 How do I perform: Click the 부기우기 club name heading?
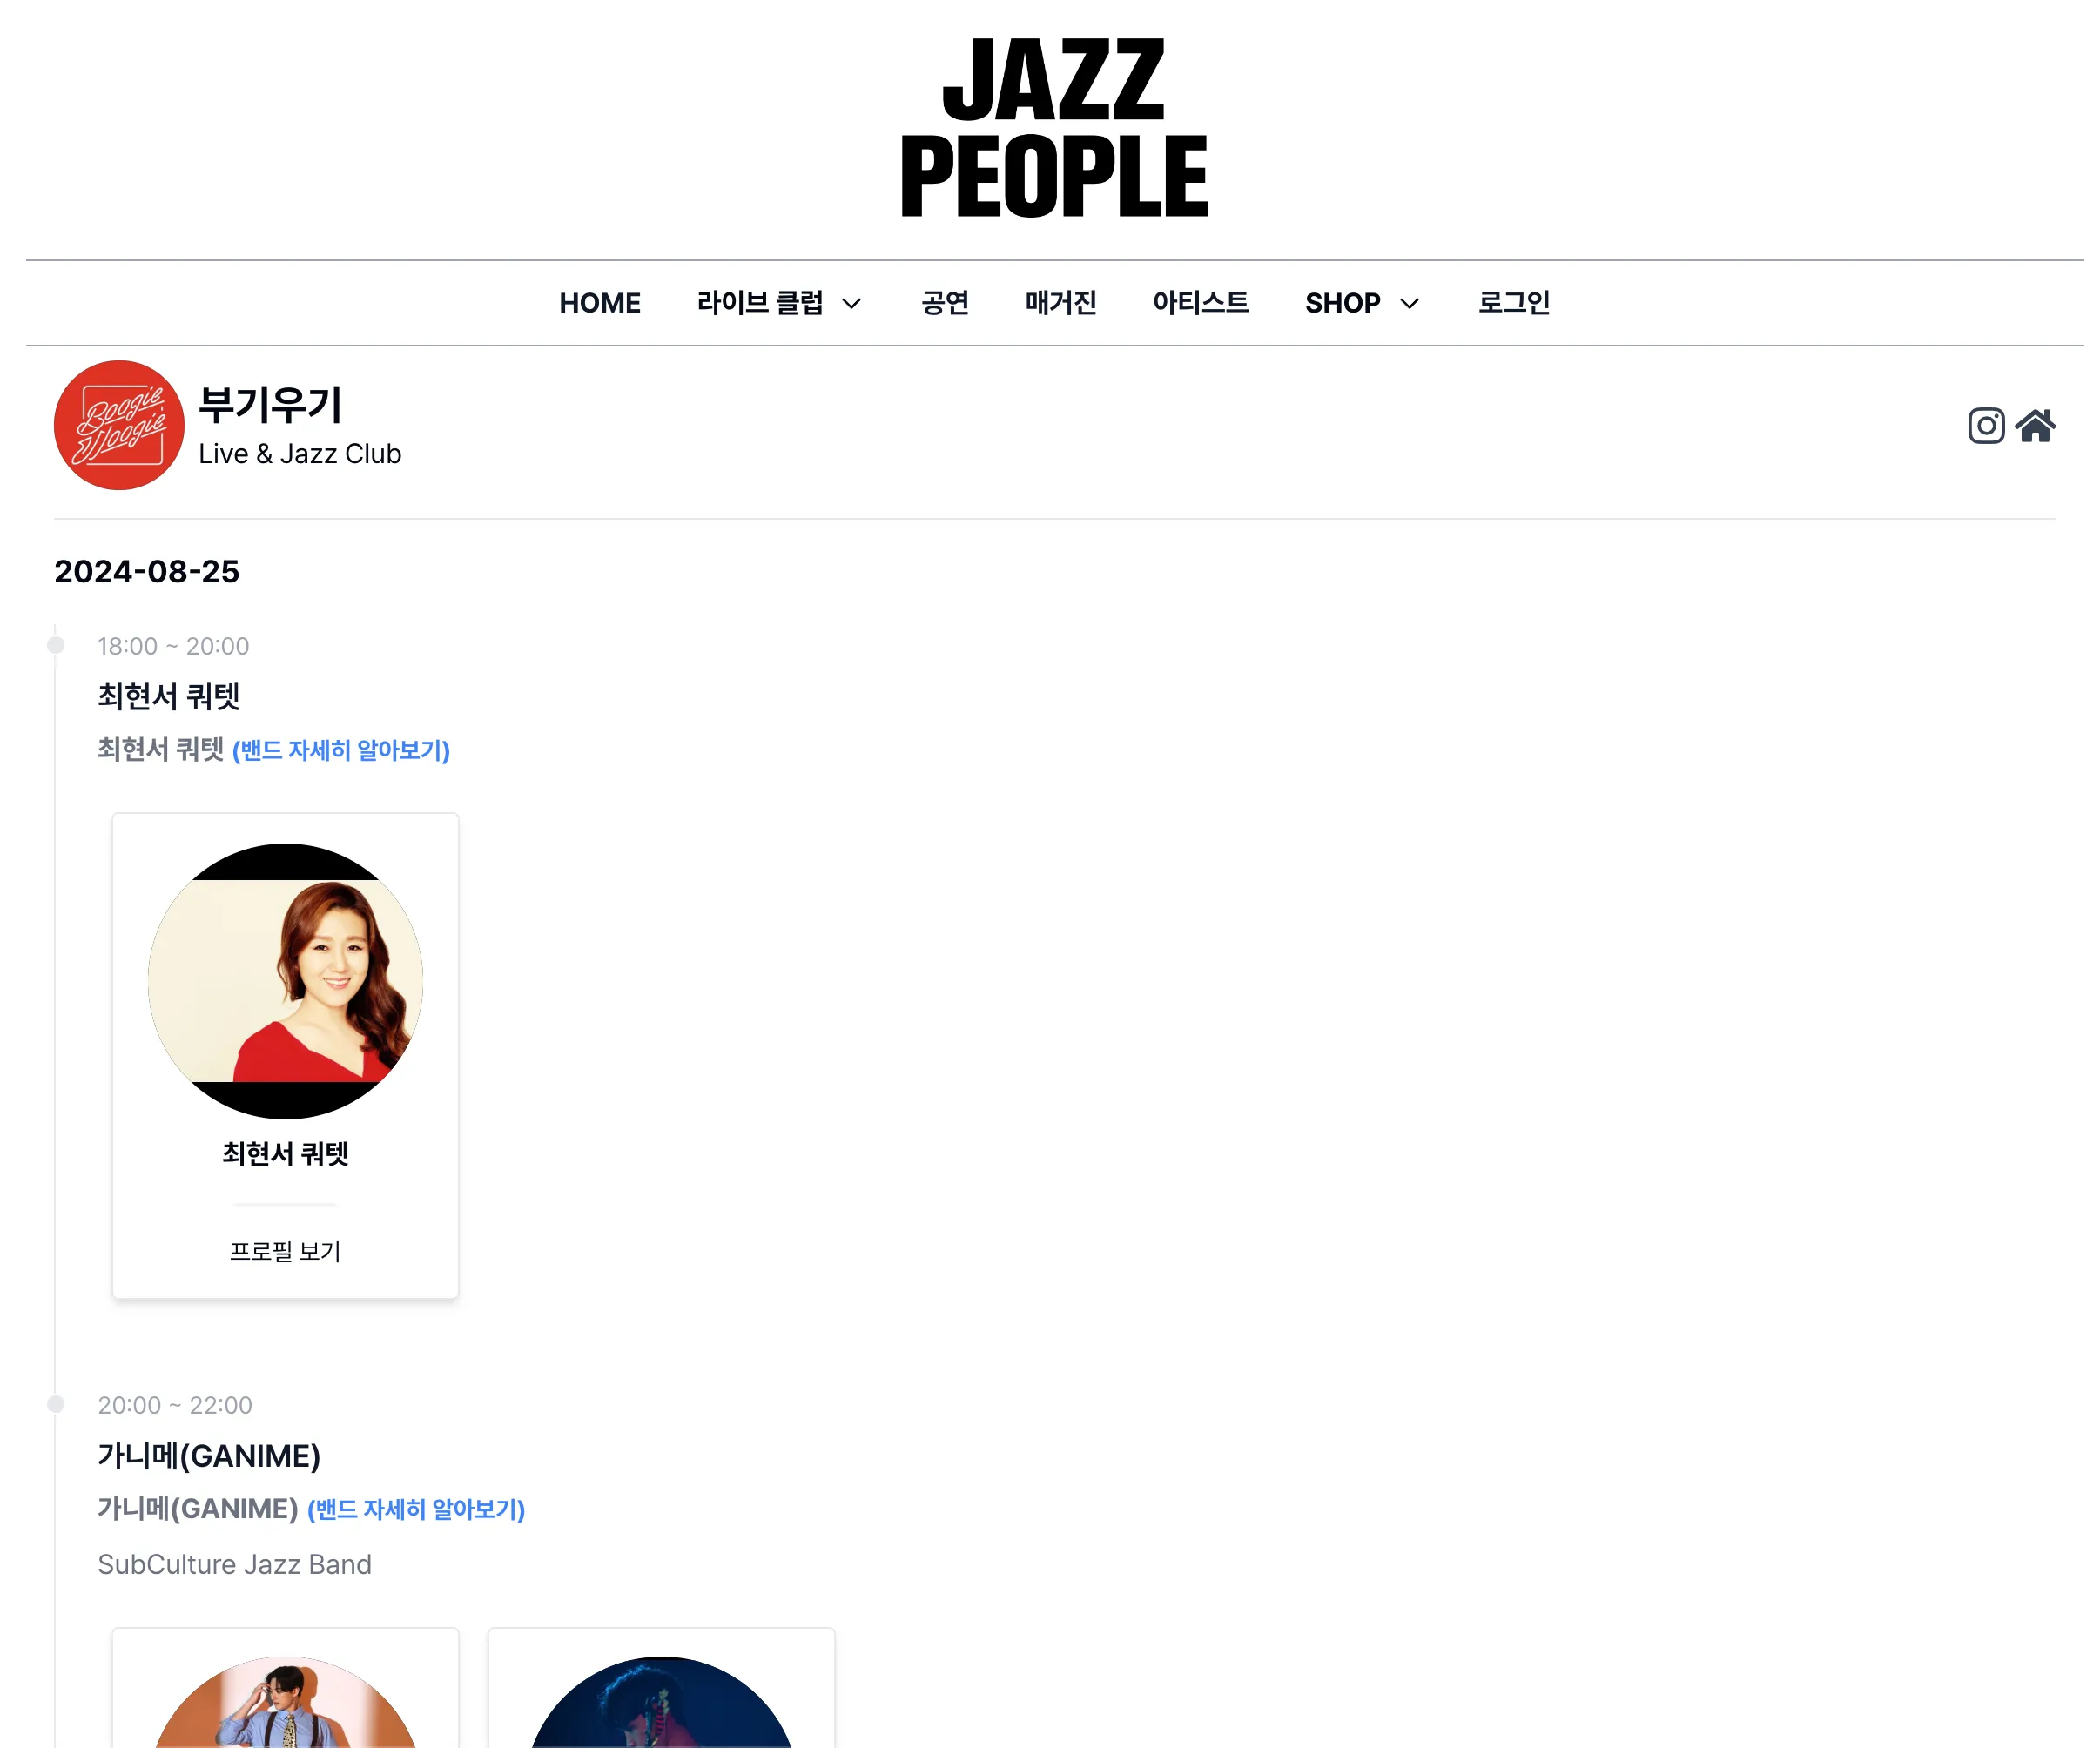pos(270,404)
